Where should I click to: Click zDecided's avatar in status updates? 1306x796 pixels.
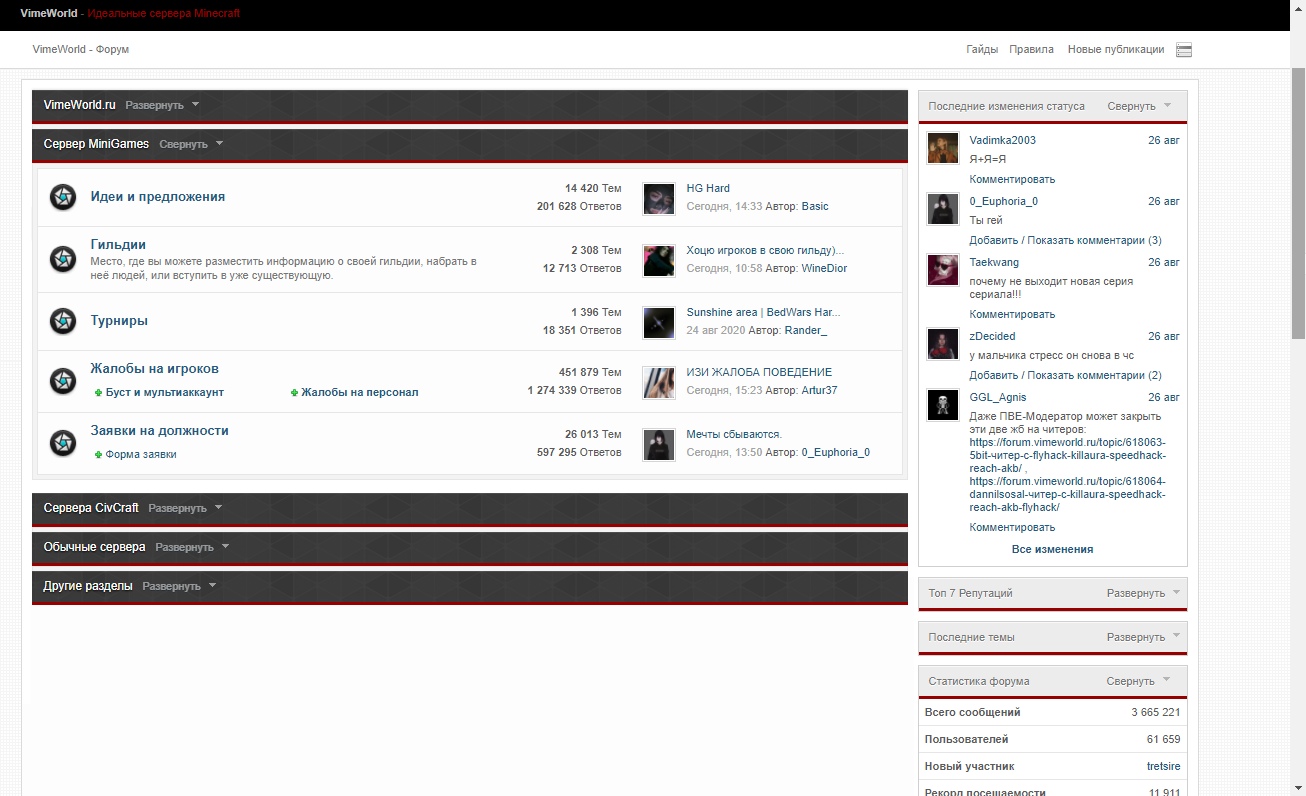click(943, 344)
